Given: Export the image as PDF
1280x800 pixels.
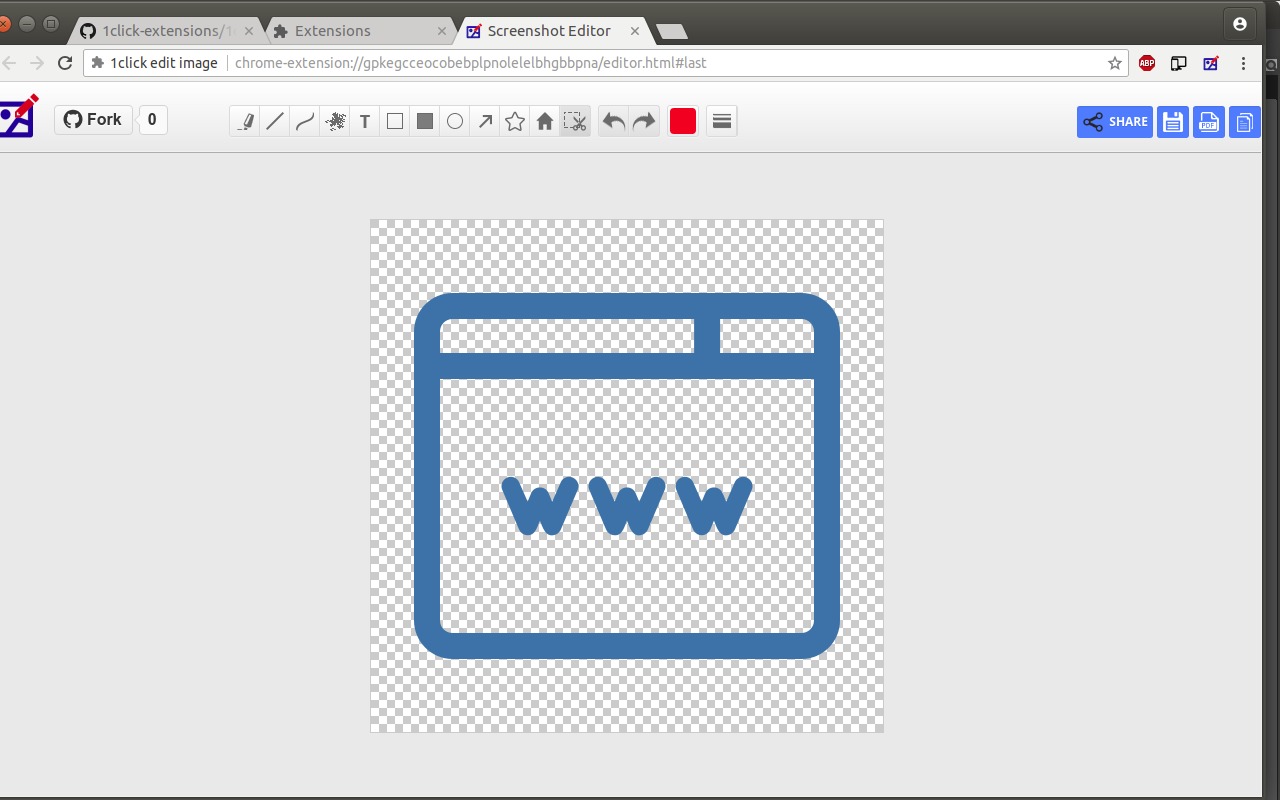Looking at the screenshot, I should [1209, 122].
